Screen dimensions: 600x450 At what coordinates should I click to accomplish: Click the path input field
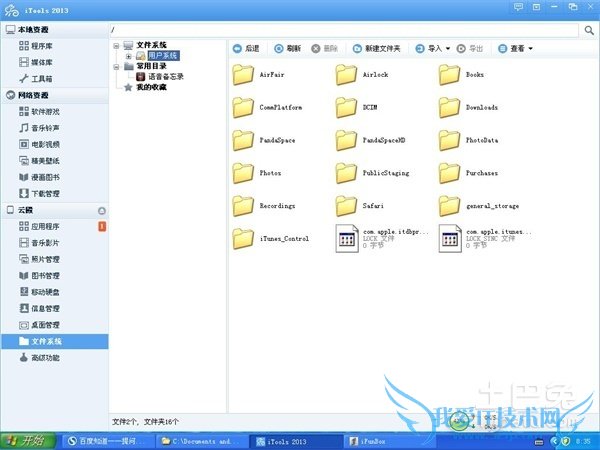(344, 30)
